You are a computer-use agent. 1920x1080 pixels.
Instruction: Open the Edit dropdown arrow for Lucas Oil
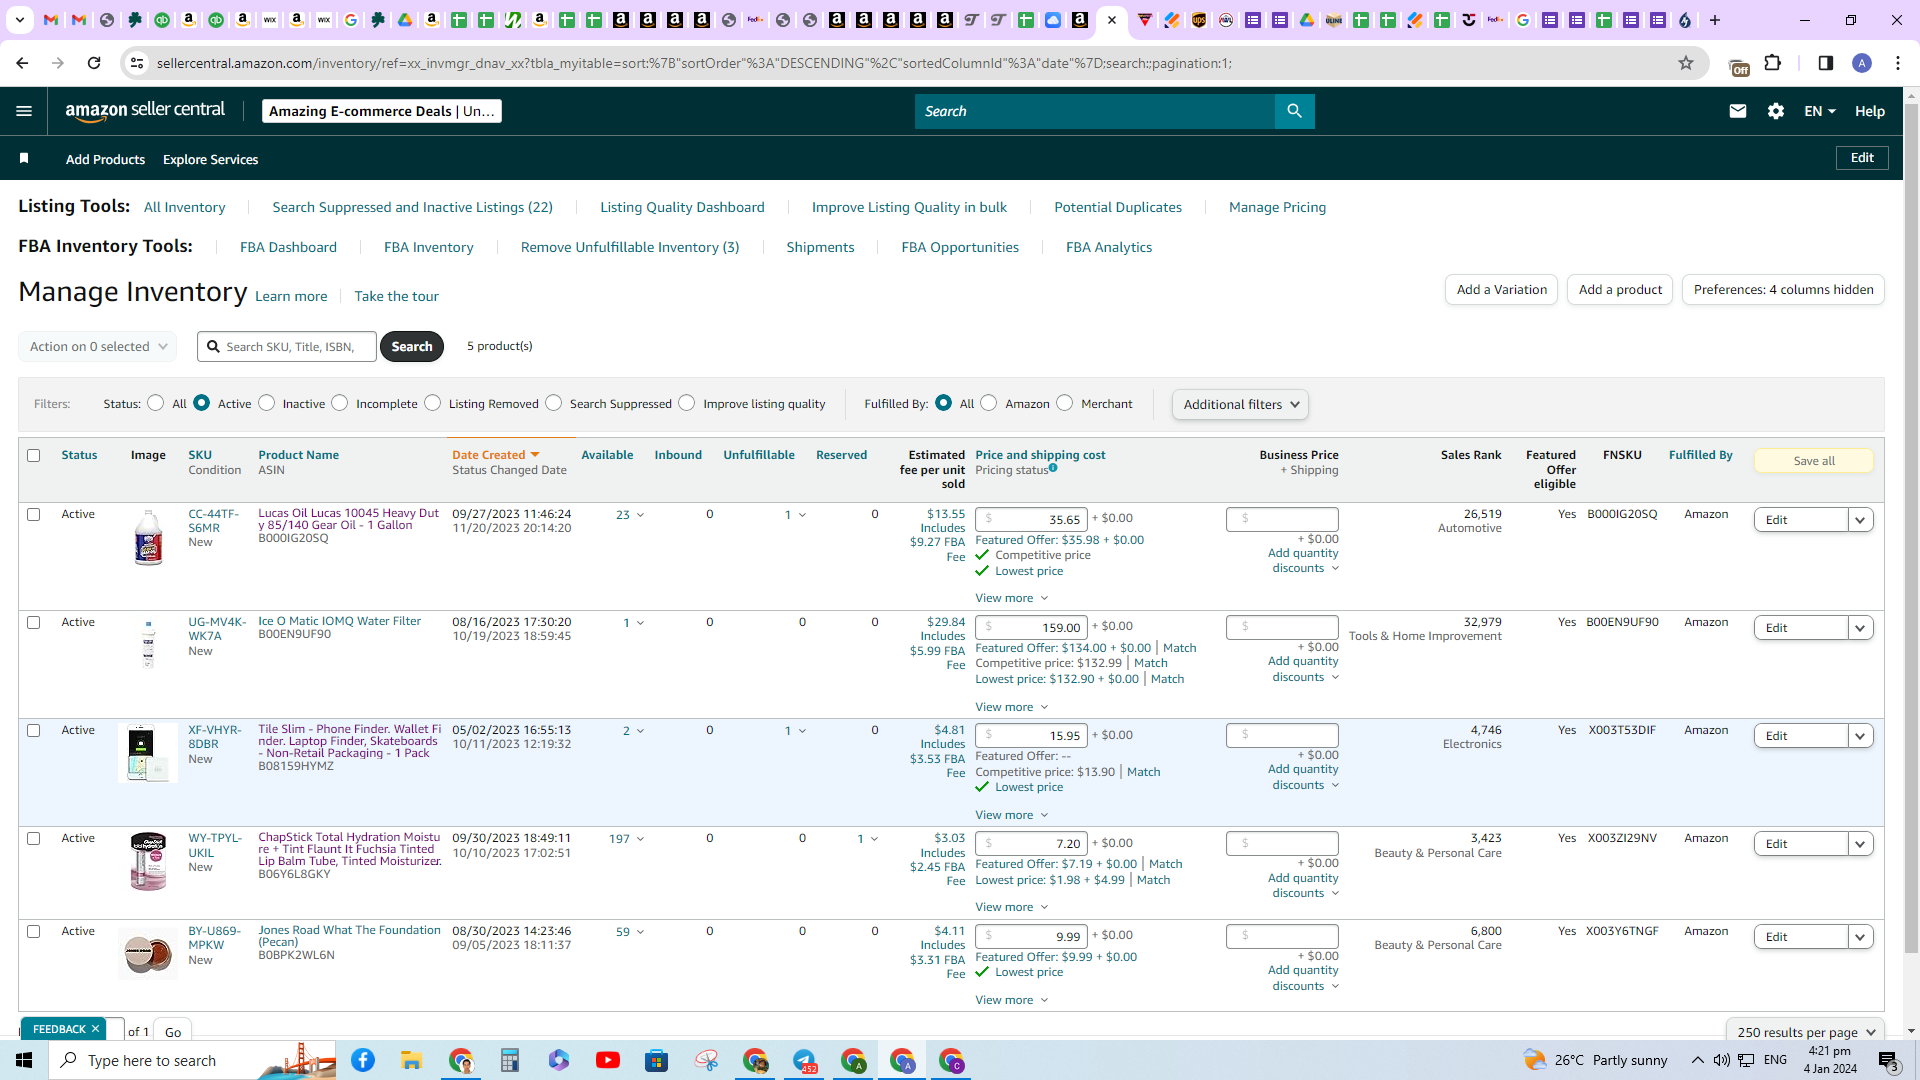(x=1860, y=520)
